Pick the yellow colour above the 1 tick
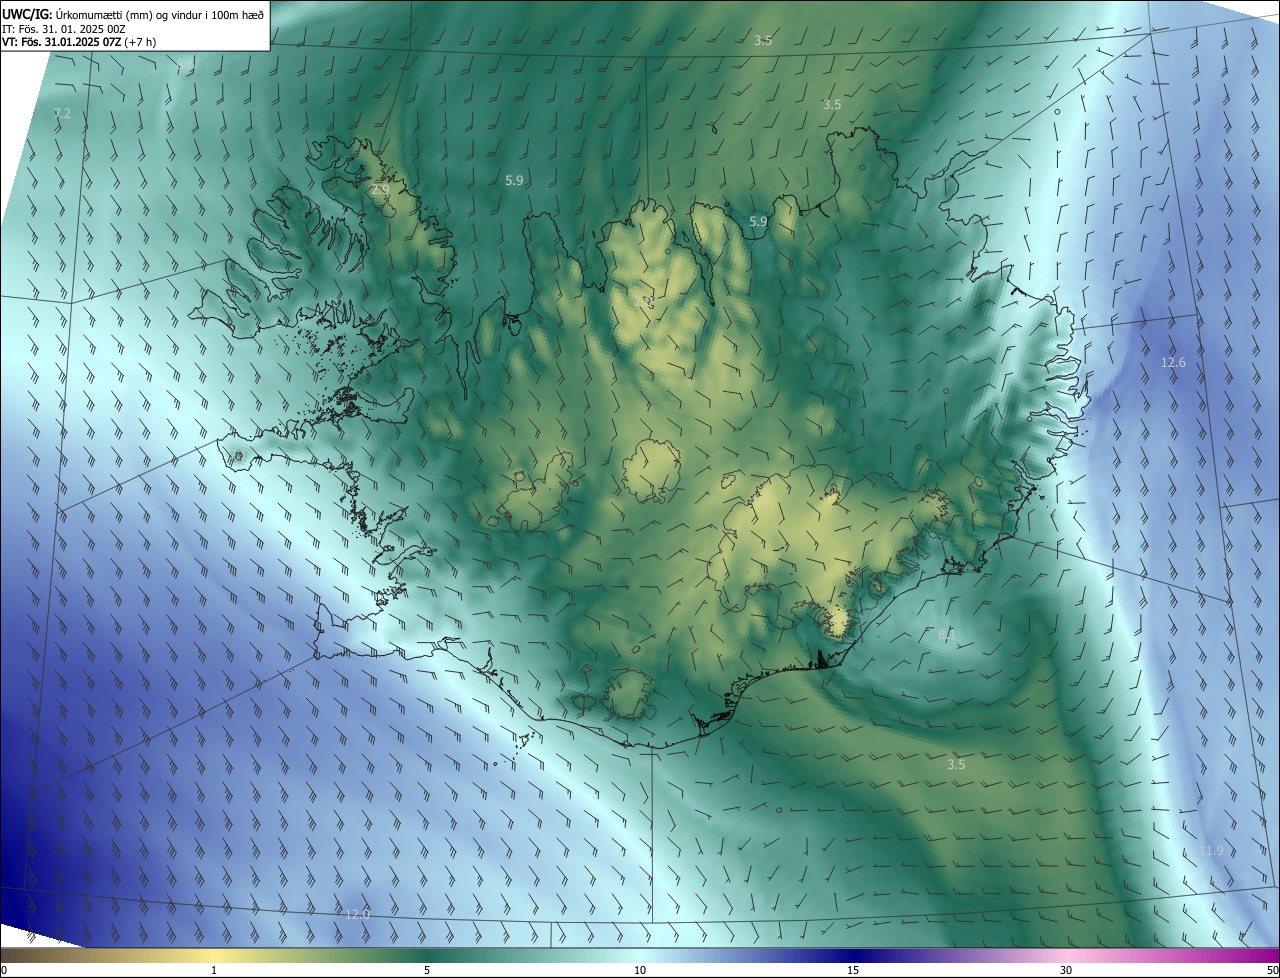This screenshot has height=978, width=1280. point(214,955)
